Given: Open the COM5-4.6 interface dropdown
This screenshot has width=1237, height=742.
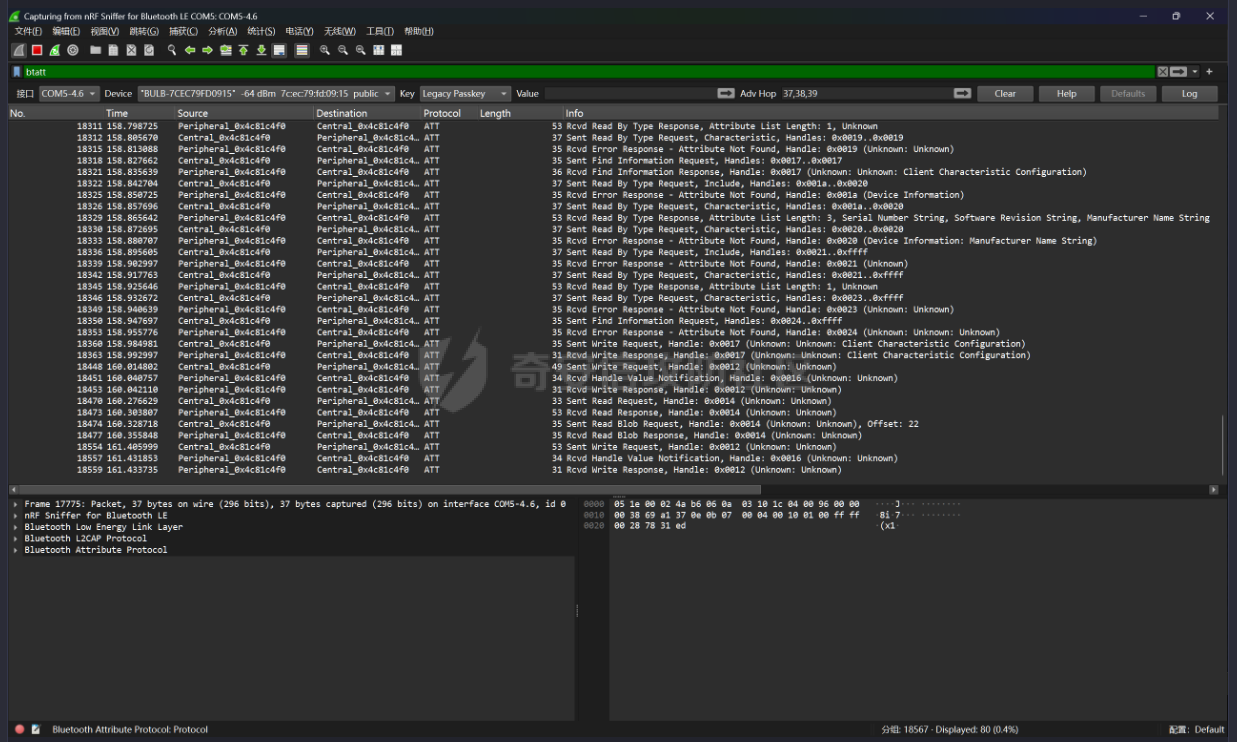Looking at the screenshot, I should tap(69, 93).
